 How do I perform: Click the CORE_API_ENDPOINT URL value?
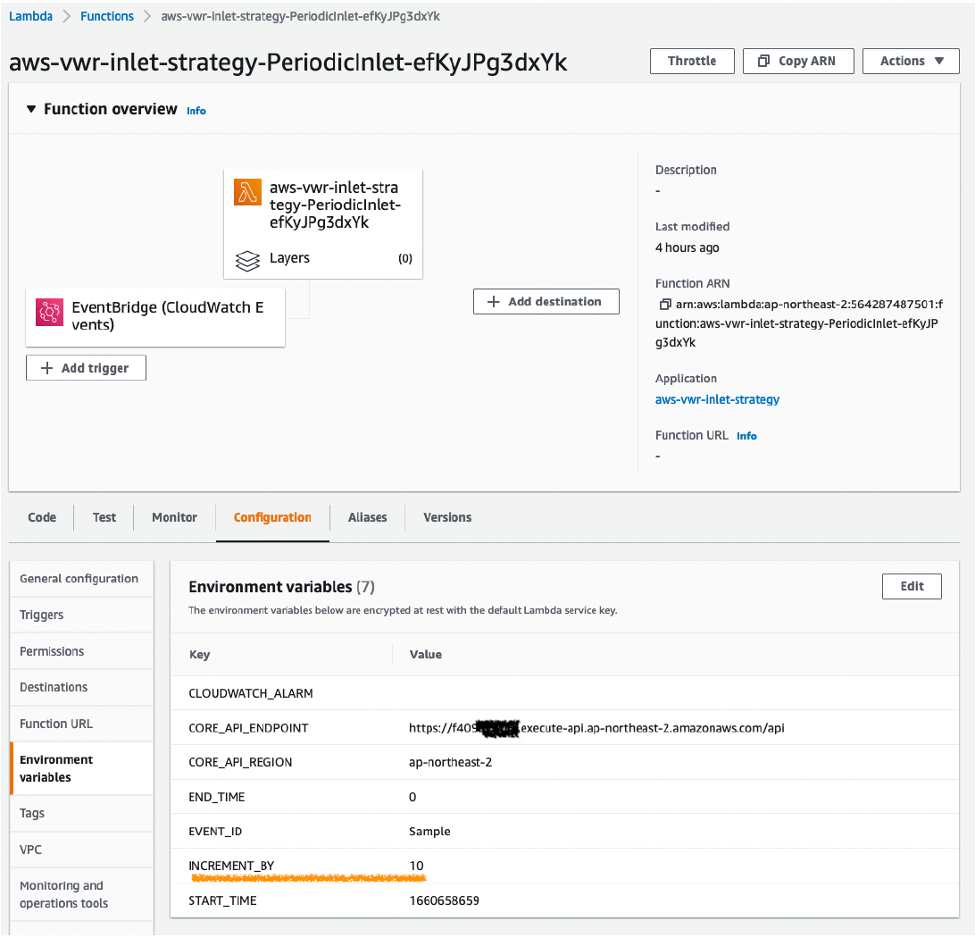pyautogui.click(x=596, y=728)
